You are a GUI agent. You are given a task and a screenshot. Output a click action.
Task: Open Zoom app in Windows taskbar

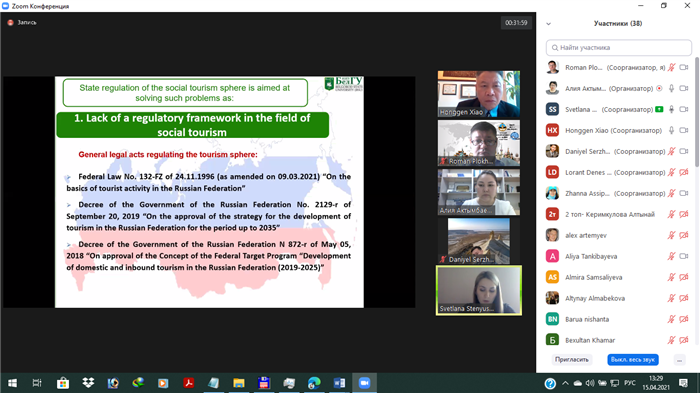click(364, 383)
